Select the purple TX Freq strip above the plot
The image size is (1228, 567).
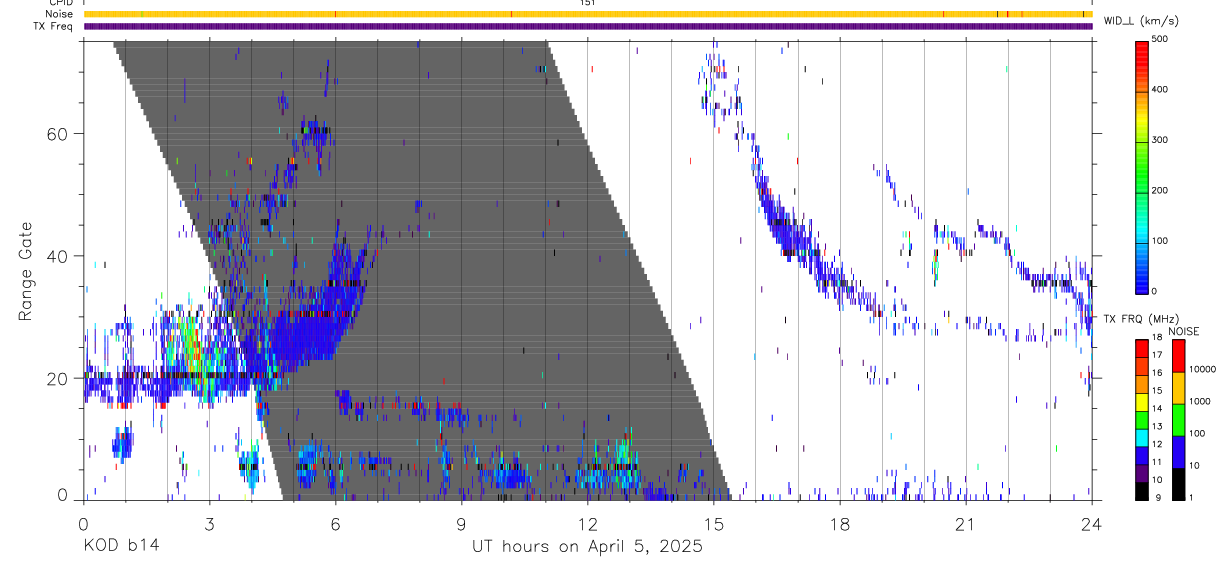click(587, 26)
